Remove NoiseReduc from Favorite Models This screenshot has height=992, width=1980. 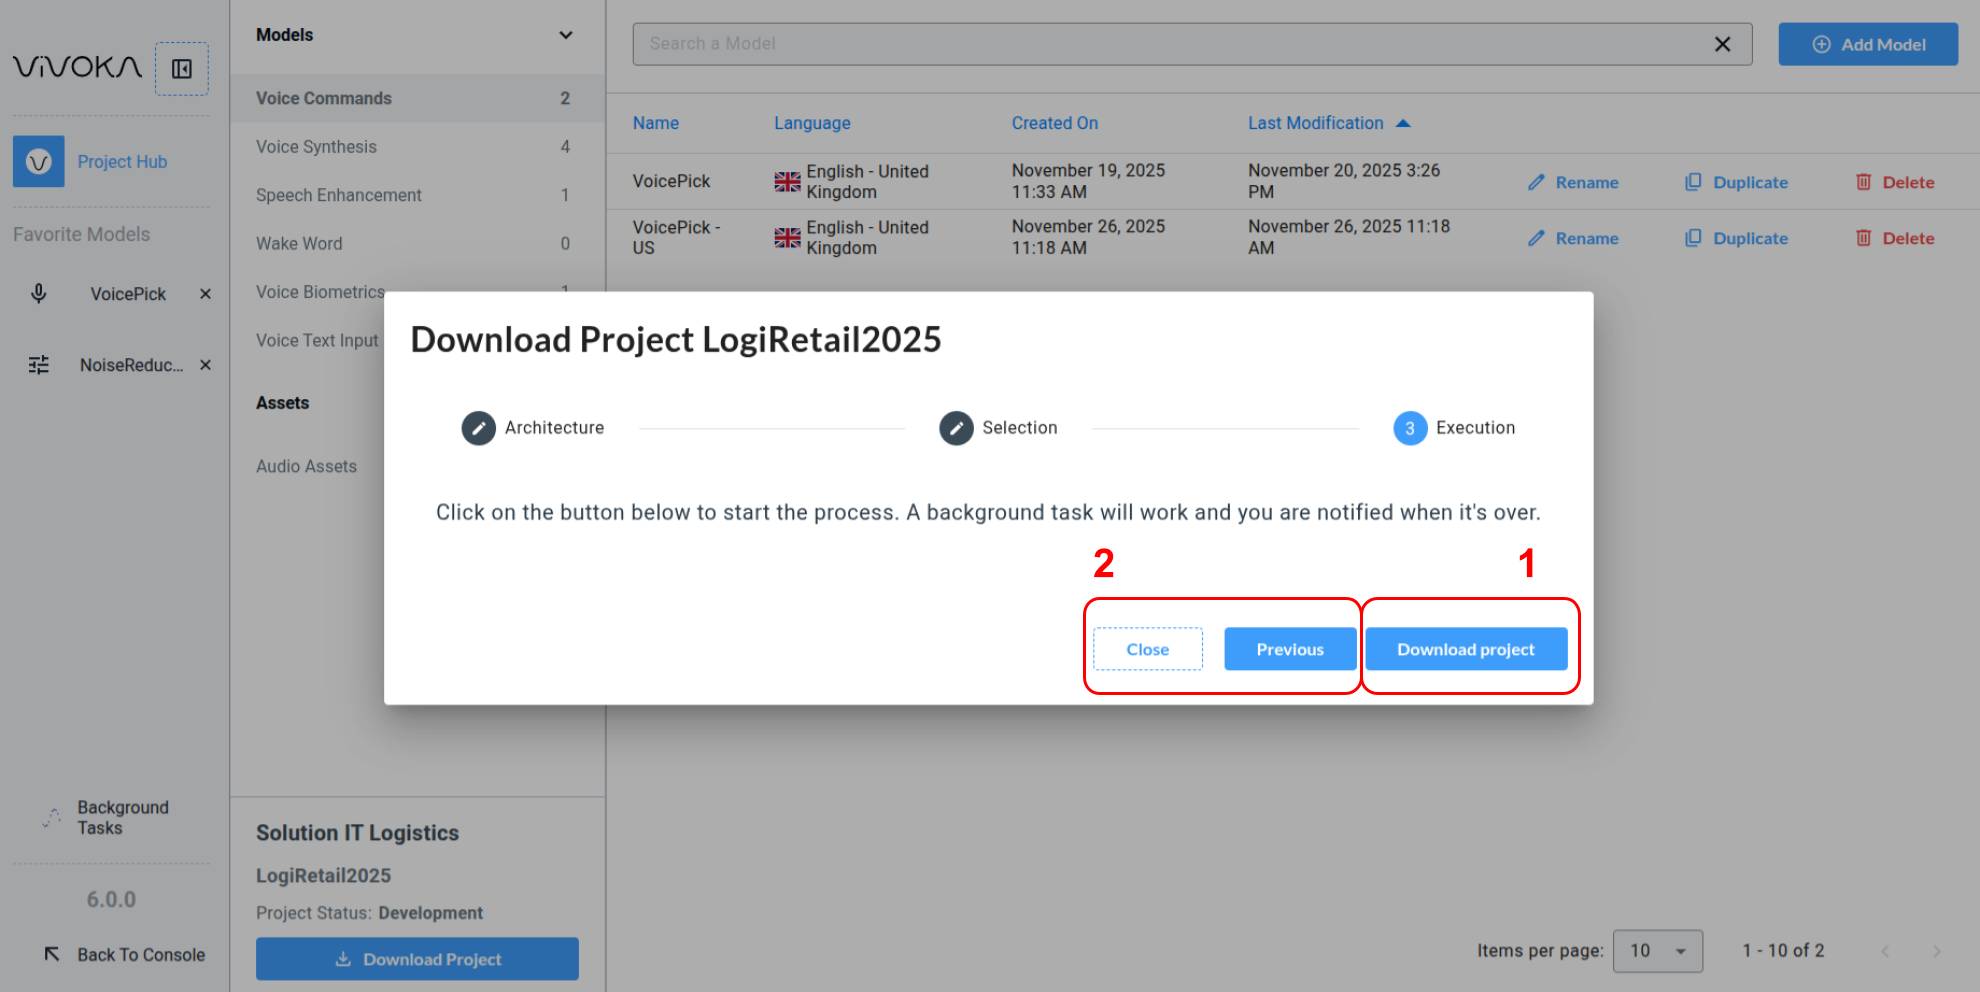[205, 365]
